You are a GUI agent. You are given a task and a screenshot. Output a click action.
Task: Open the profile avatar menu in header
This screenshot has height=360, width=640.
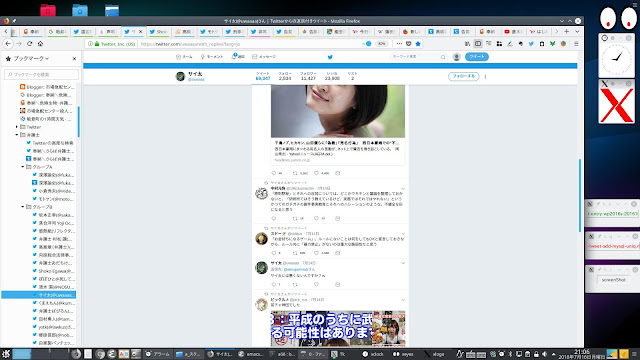tap(457, 57)
